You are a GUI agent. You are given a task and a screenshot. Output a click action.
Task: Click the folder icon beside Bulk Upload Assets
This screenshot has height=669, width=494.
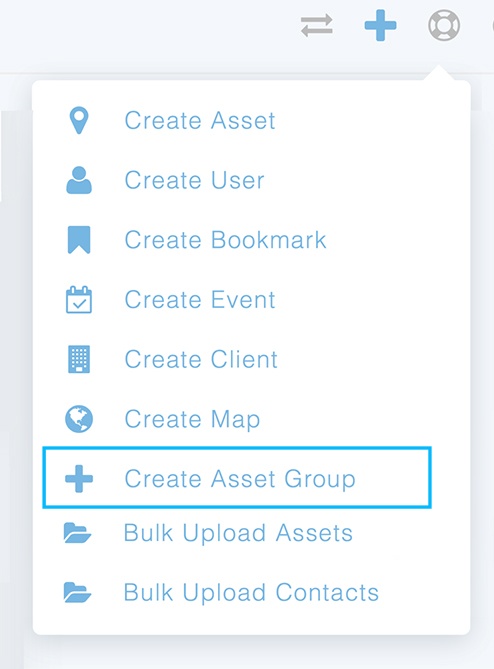pyautogui.click(x=77, y=533)
